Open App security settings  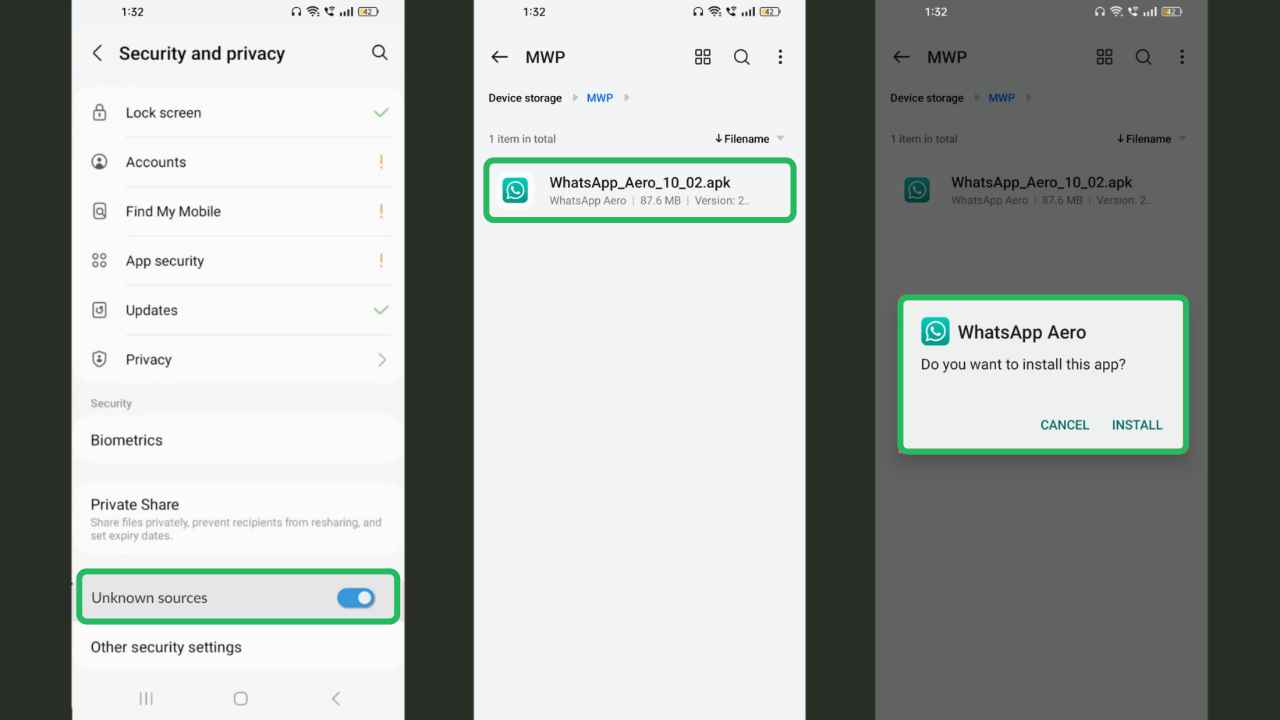tap(238, 261)
